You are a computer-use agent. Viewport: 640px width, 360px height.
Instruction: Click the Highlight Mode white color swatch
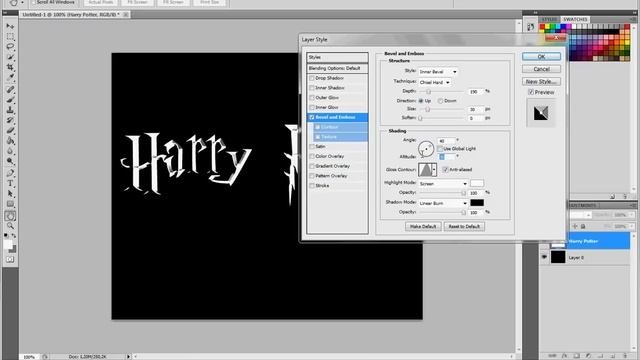pyautogui.click(x=477, y=183)
